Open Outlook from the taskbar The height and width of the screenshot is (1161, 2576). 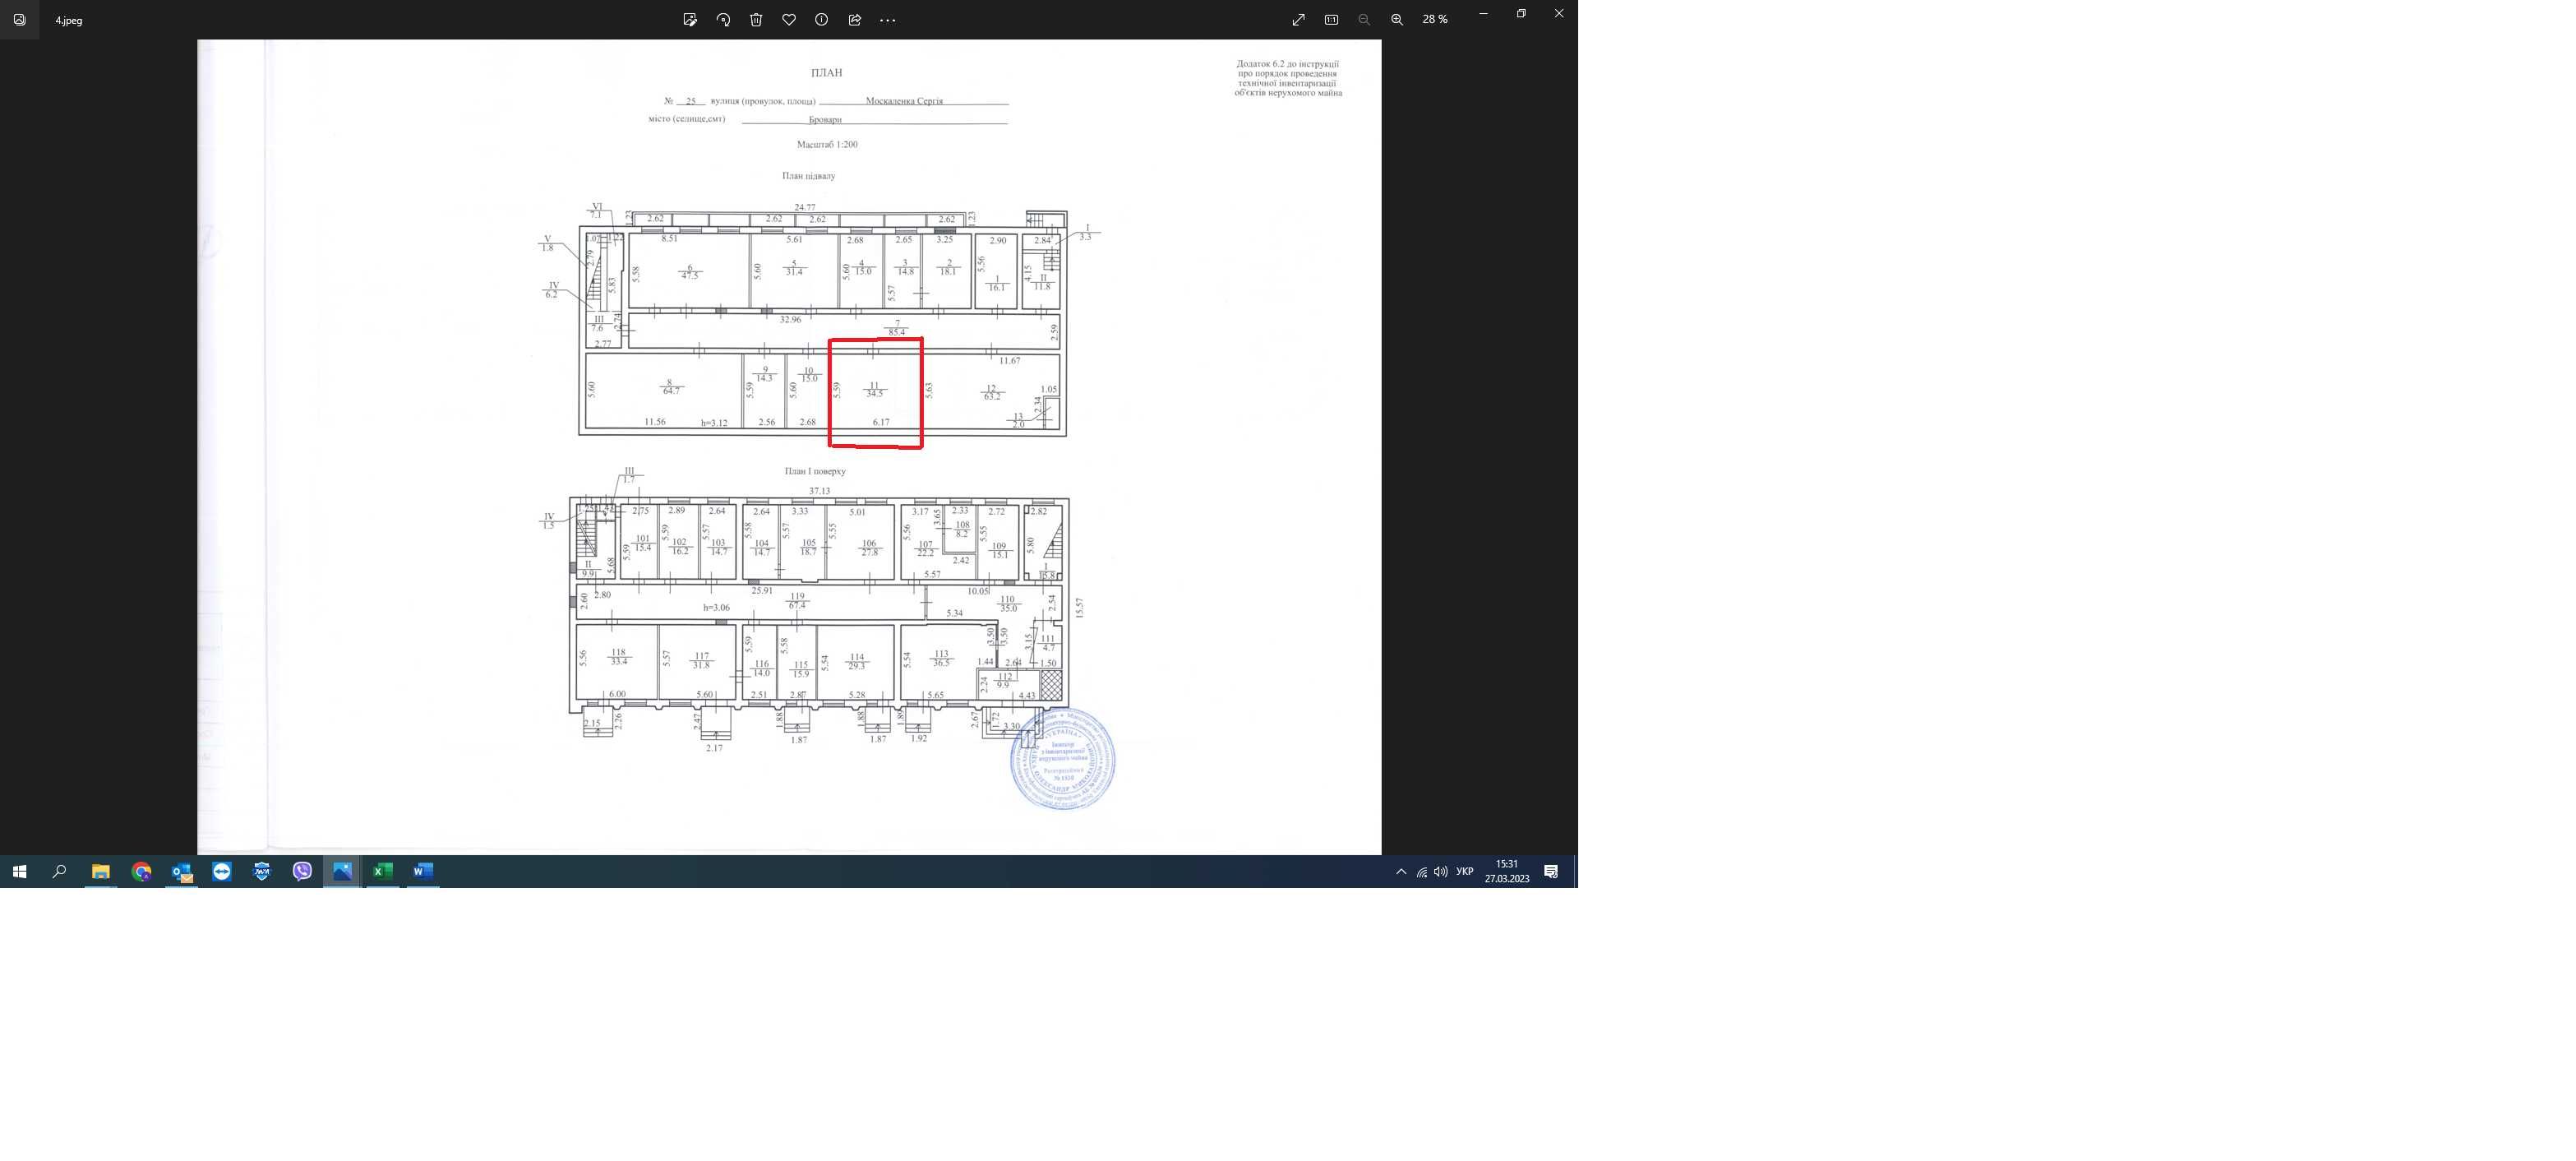pyautogui.click(x=181, y=872)
